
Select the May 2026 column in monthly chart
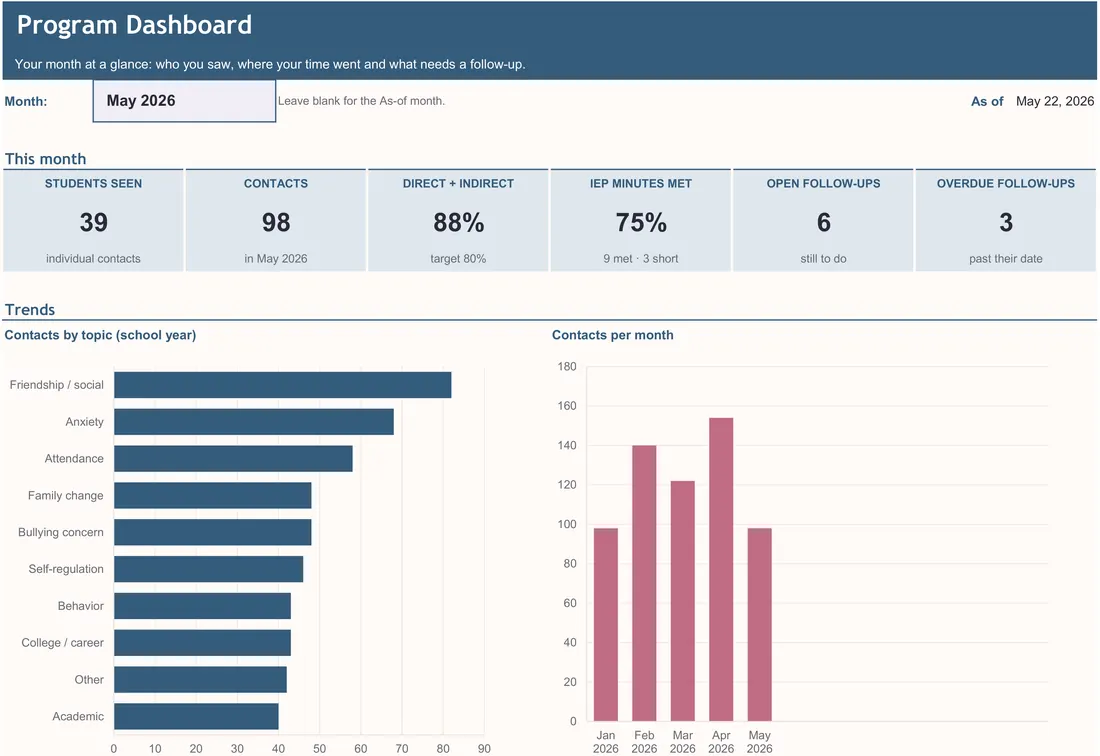760,625
